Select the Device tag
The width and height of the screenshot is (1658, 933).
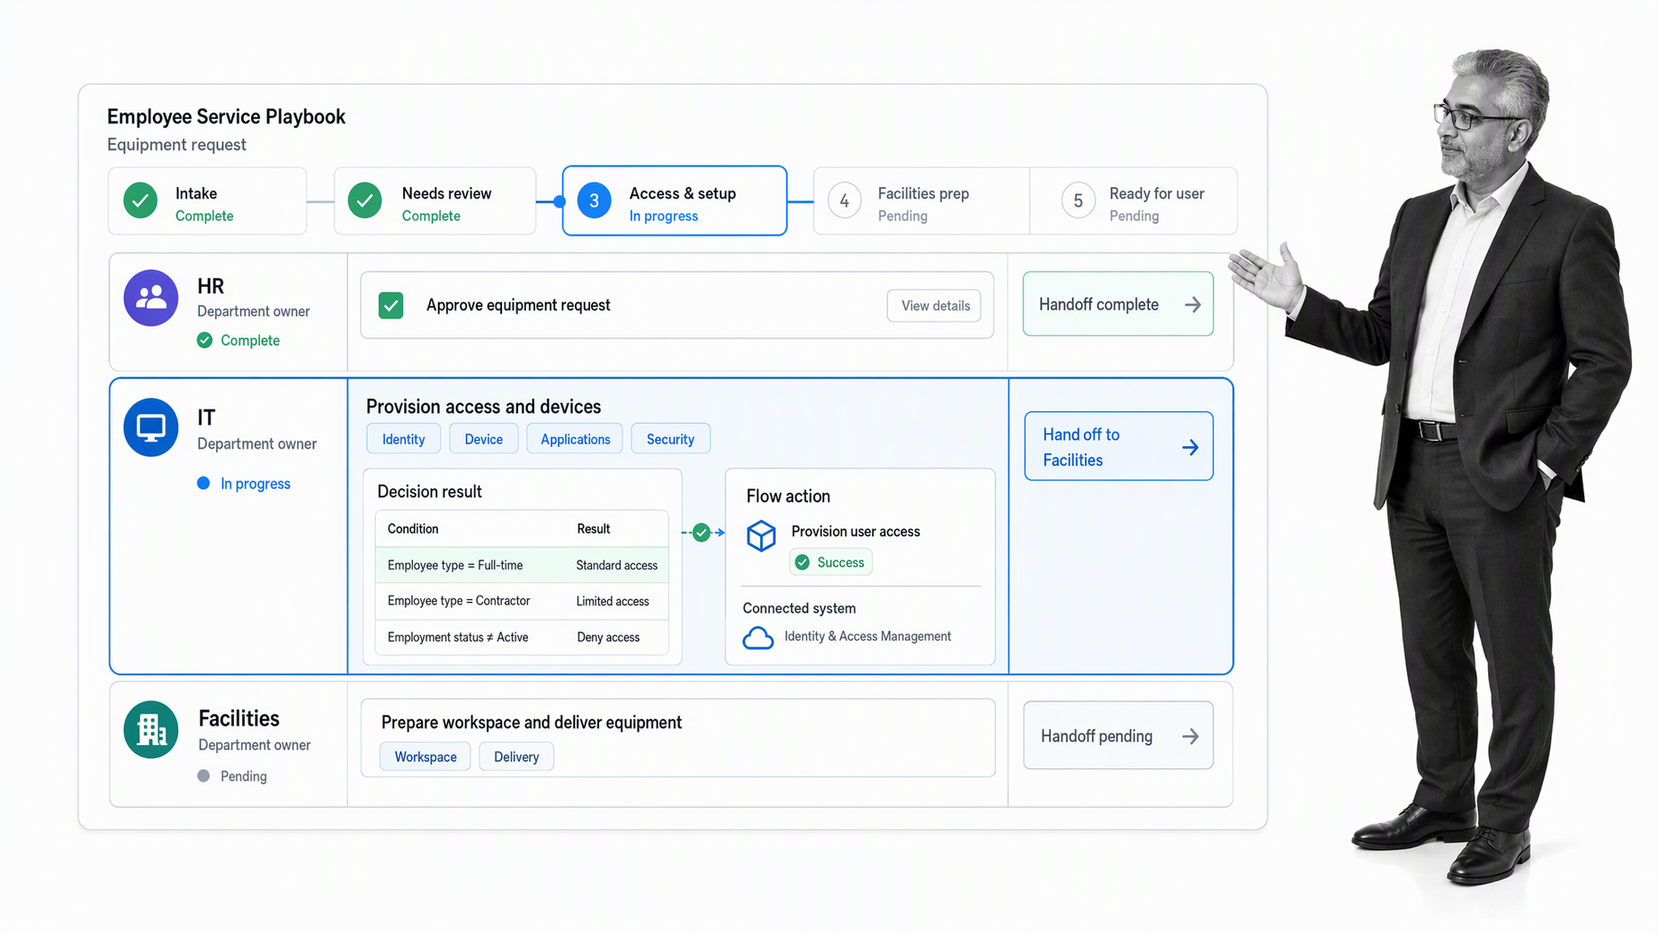click(x=484, y=439)
